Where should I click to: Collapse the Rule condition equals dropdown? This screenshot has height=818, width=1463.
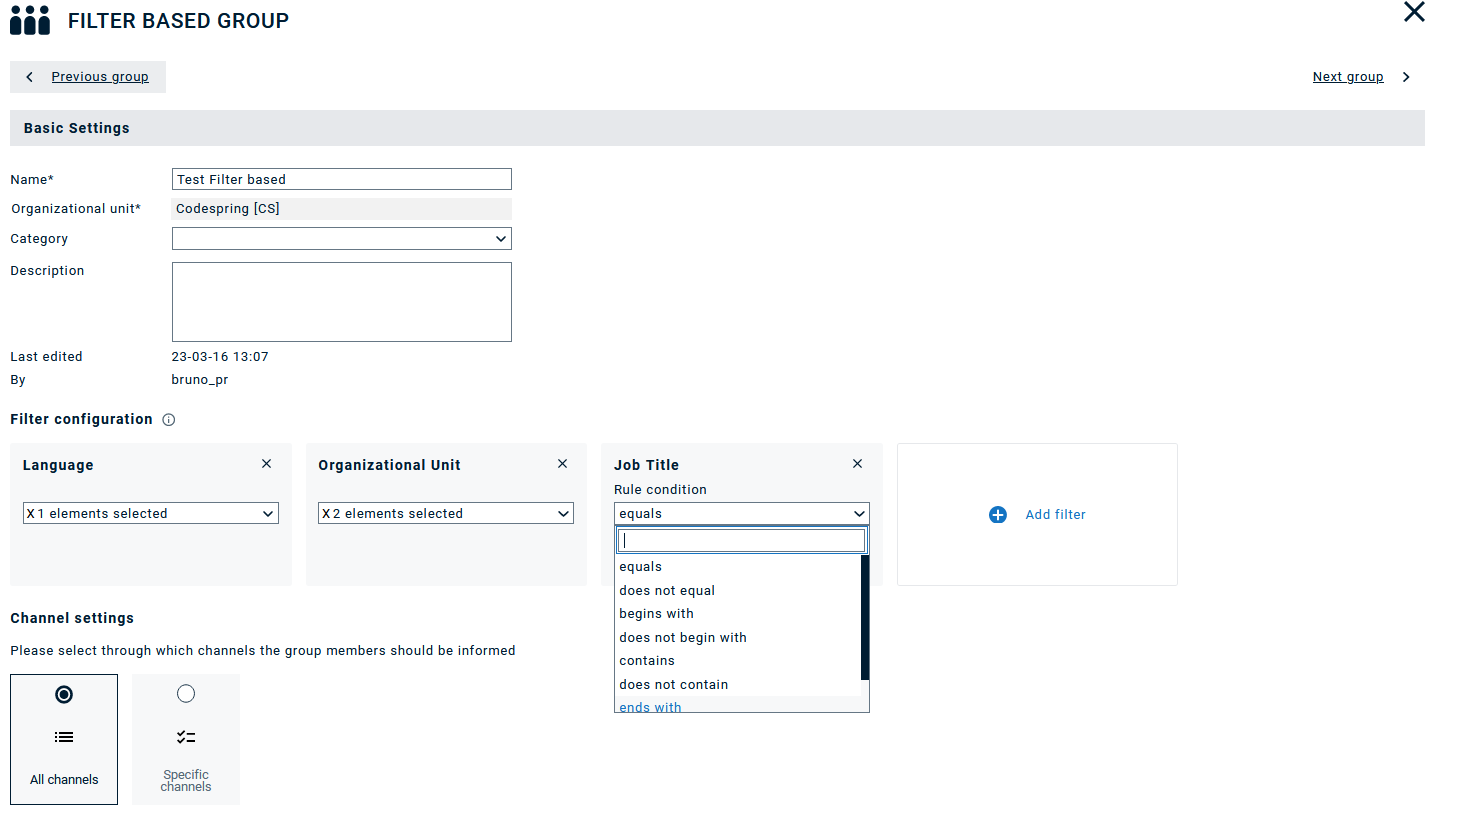[742, 514]
